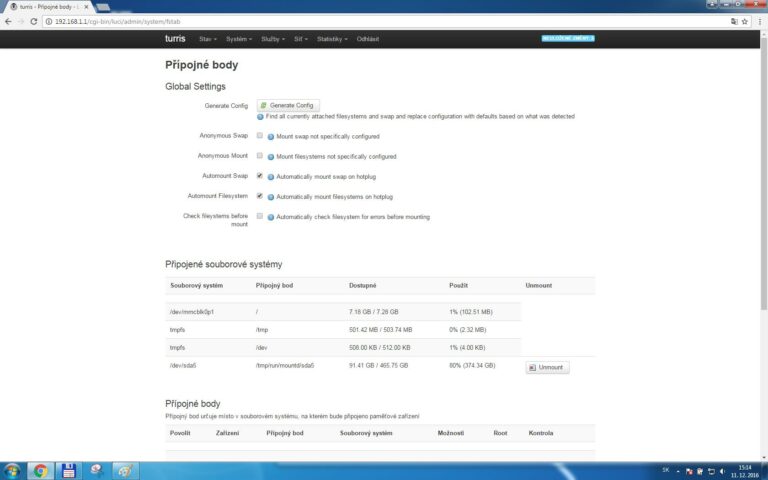This screenshot has width=768, height=480.
Task: Click the /dev/mmcblk0p1 filesystem cell
Action: (x=192, y=312)
